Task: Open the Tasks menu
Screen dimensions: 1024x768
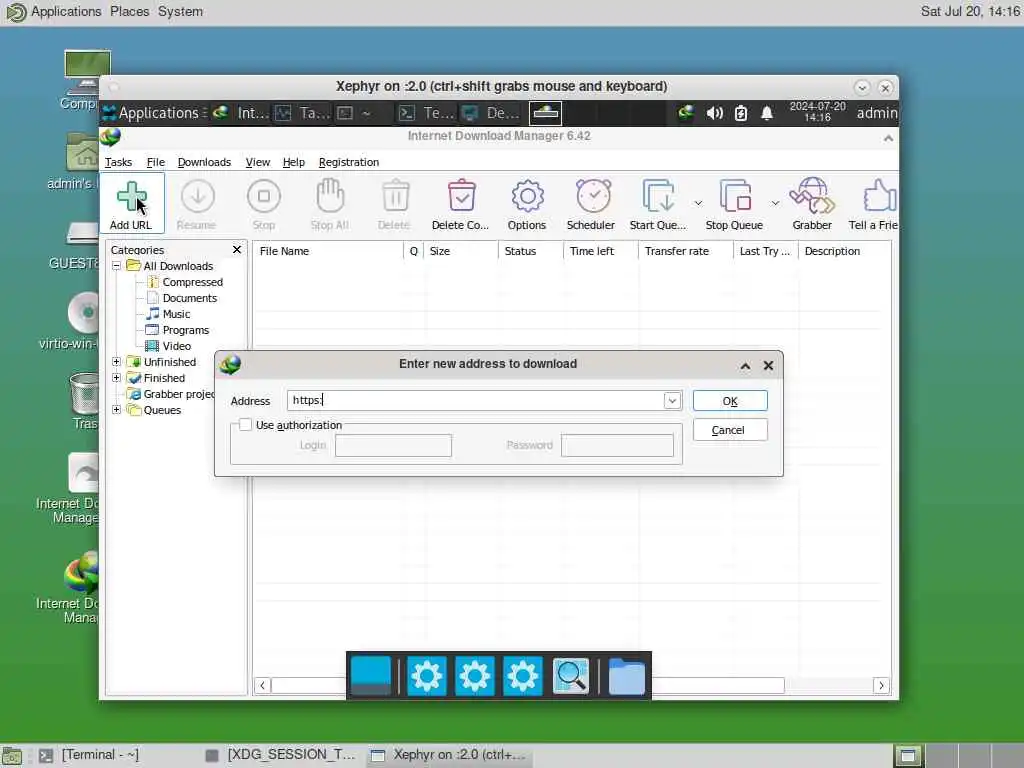Action: pos(118,162)
